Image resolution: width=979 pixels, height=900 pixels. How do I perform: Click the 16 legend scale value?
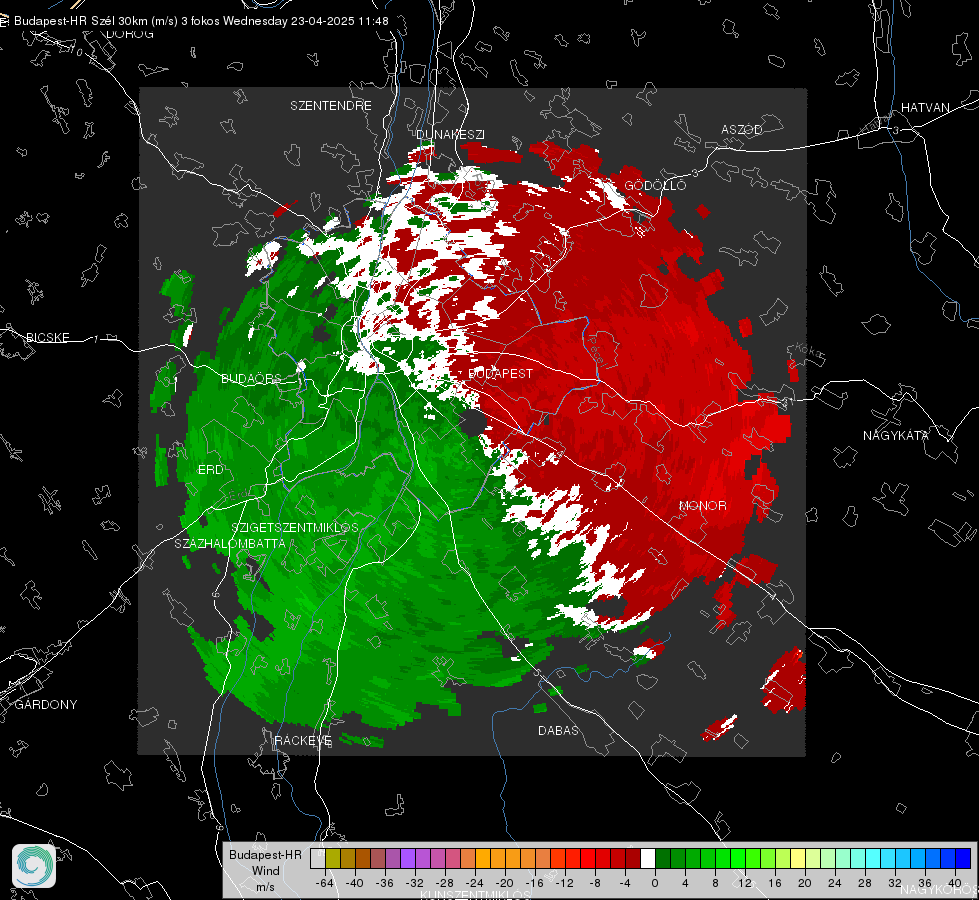coord(774,883)
